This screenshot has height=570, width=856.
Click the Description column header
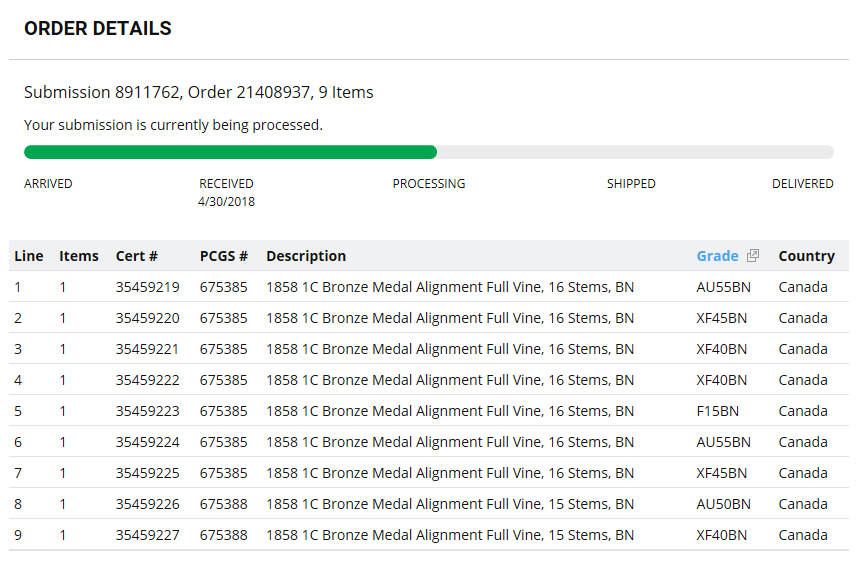click(306, 256)
